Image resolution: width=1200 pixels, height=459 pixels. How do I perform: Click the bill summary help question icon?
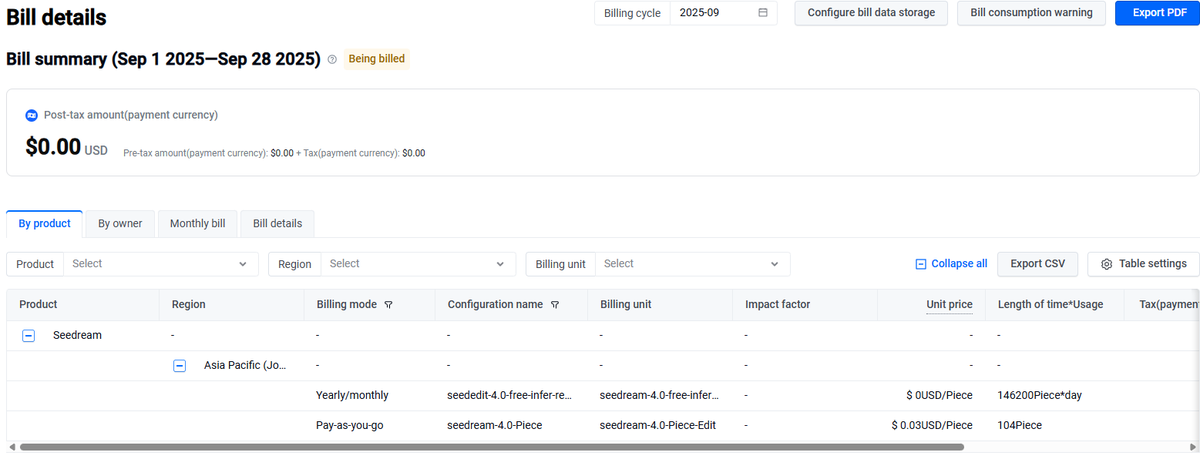click(x=332, y=60)
